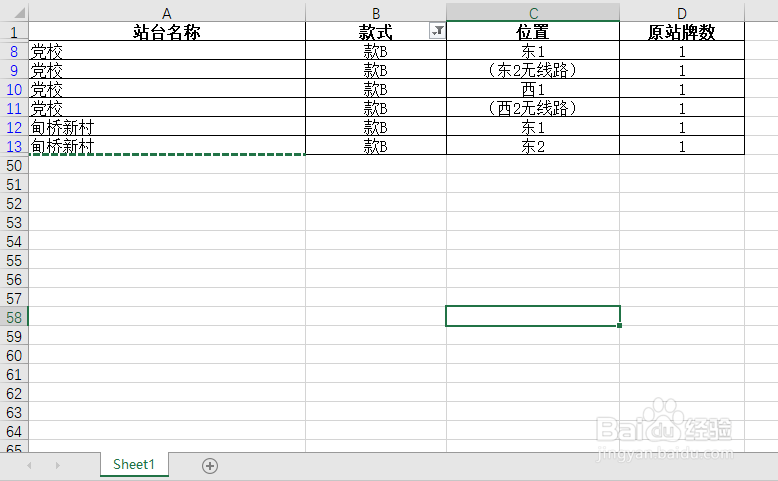Select the (东2无线路) cell
Viewport: 778px width, 481px height.
click(x=533, y=70)
